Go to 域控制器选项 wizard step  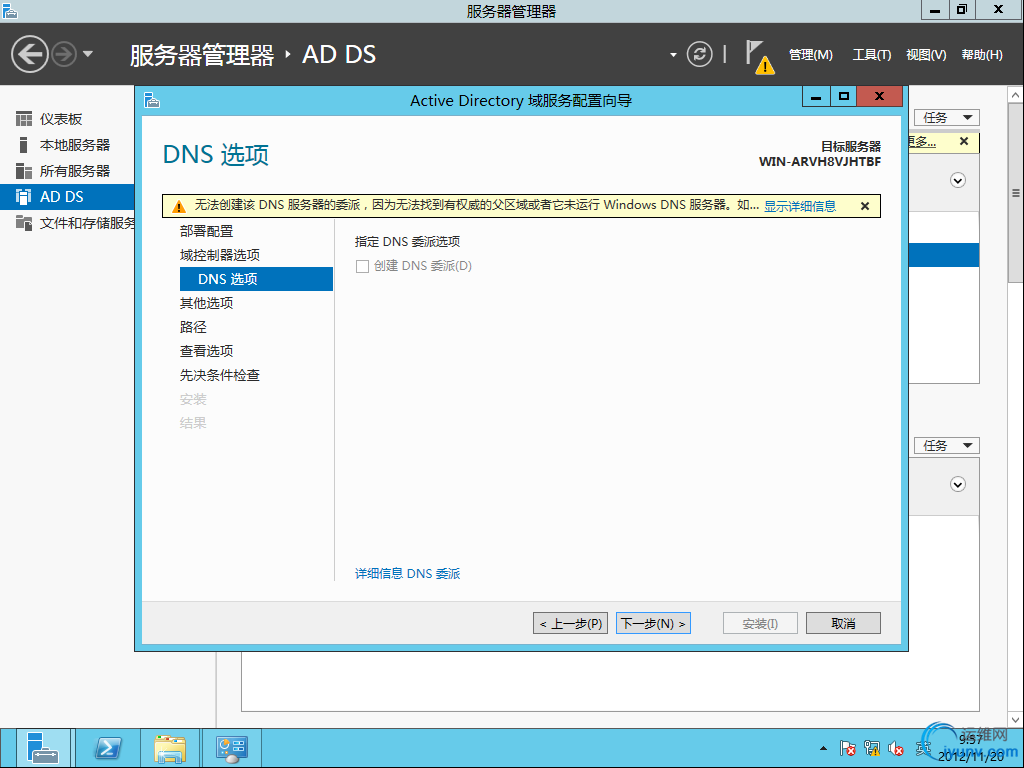point(220,255)
